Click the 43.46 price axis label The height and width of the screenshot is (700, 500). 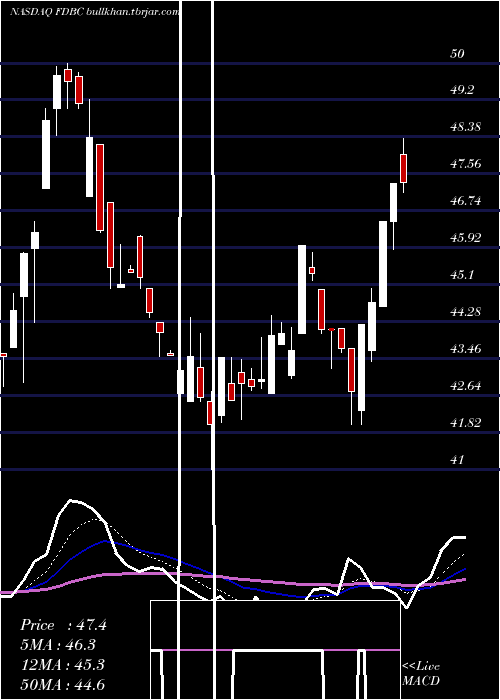click(x=466, y=349)
